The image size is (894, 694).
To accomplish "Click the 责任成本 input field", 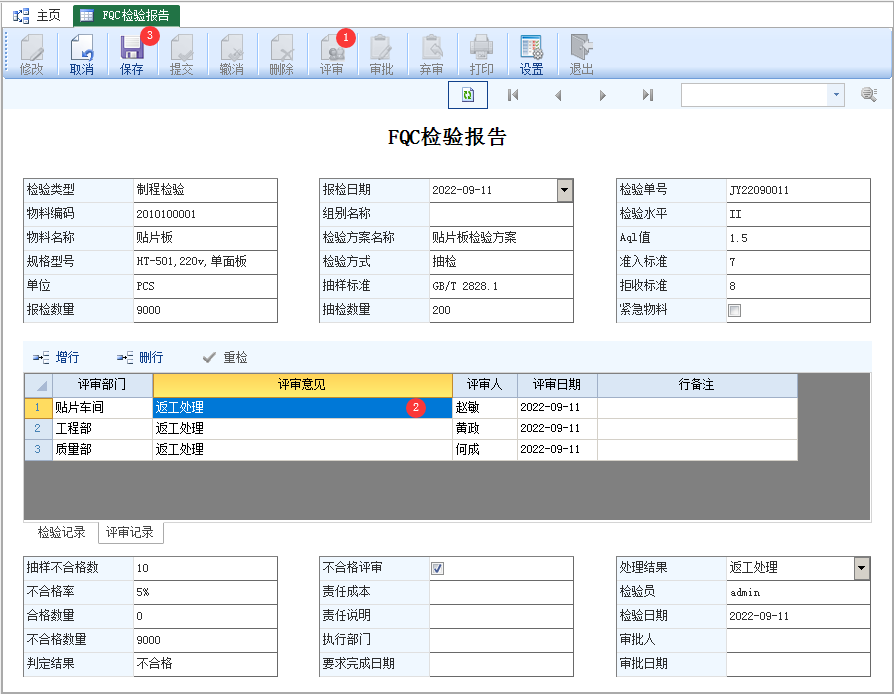I will (x=500, y=592).
